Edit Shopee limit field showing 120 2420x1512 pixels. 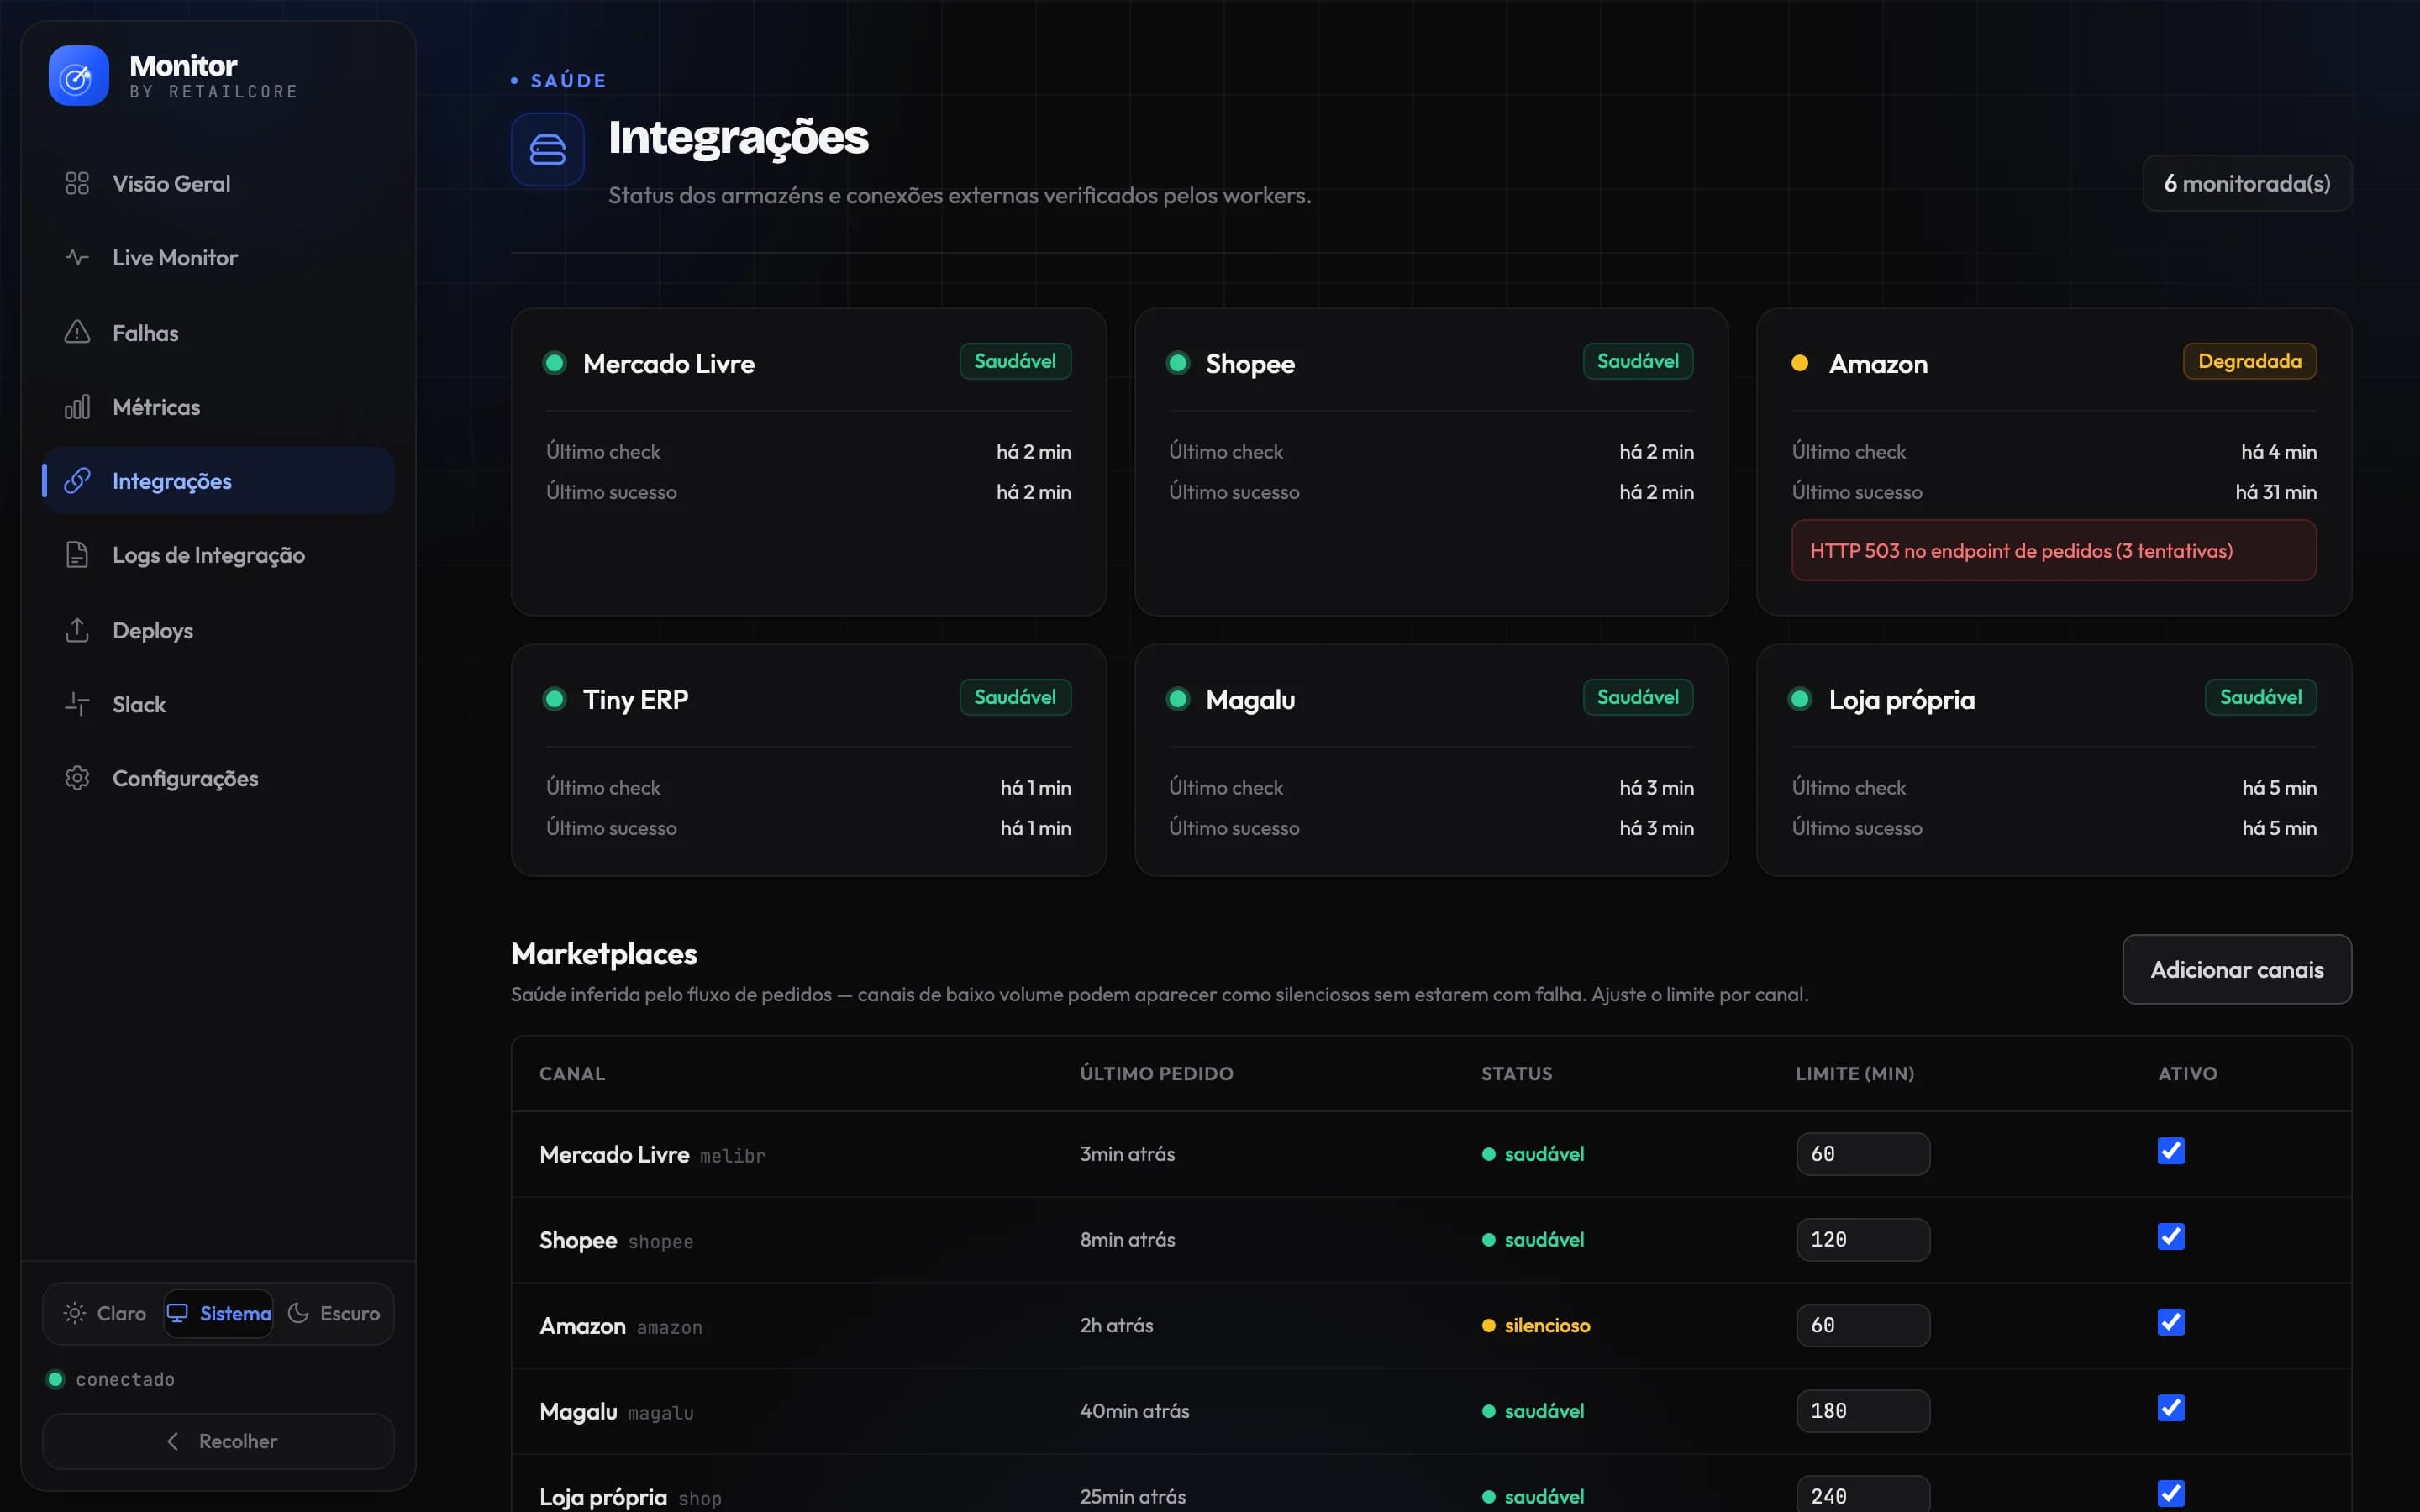(1863, 1240)
